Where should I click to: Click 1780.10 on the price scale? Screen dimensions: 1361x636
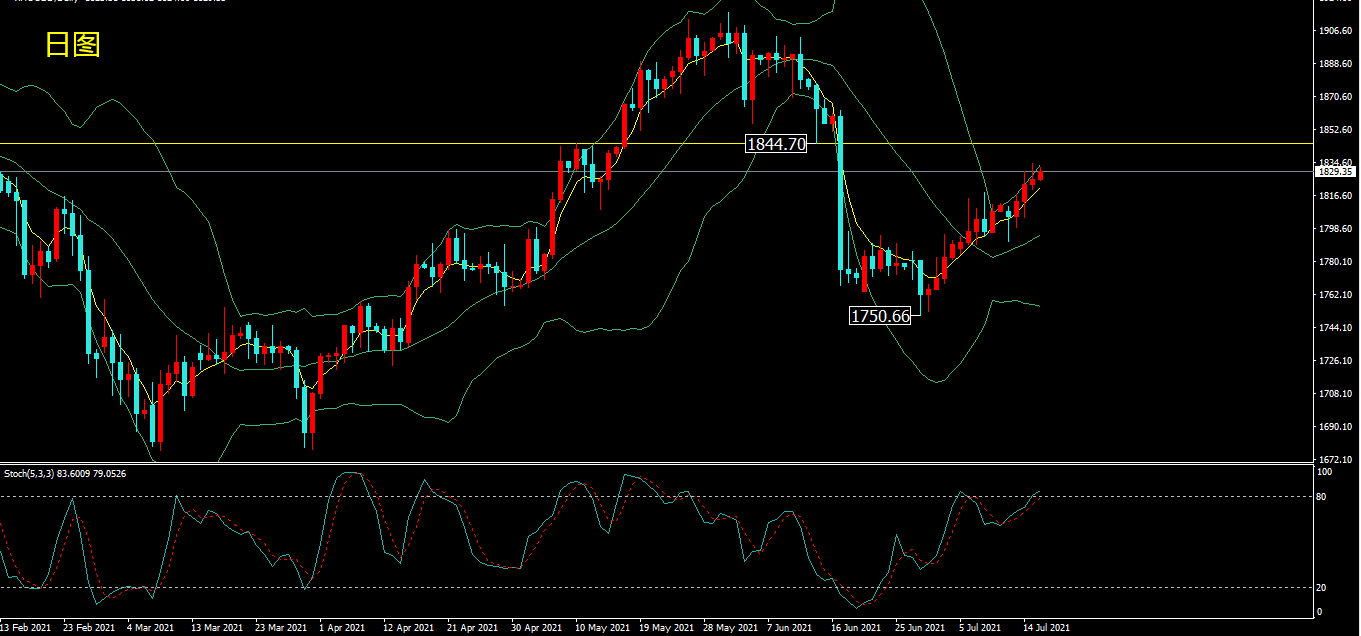tap(1336, 262)
